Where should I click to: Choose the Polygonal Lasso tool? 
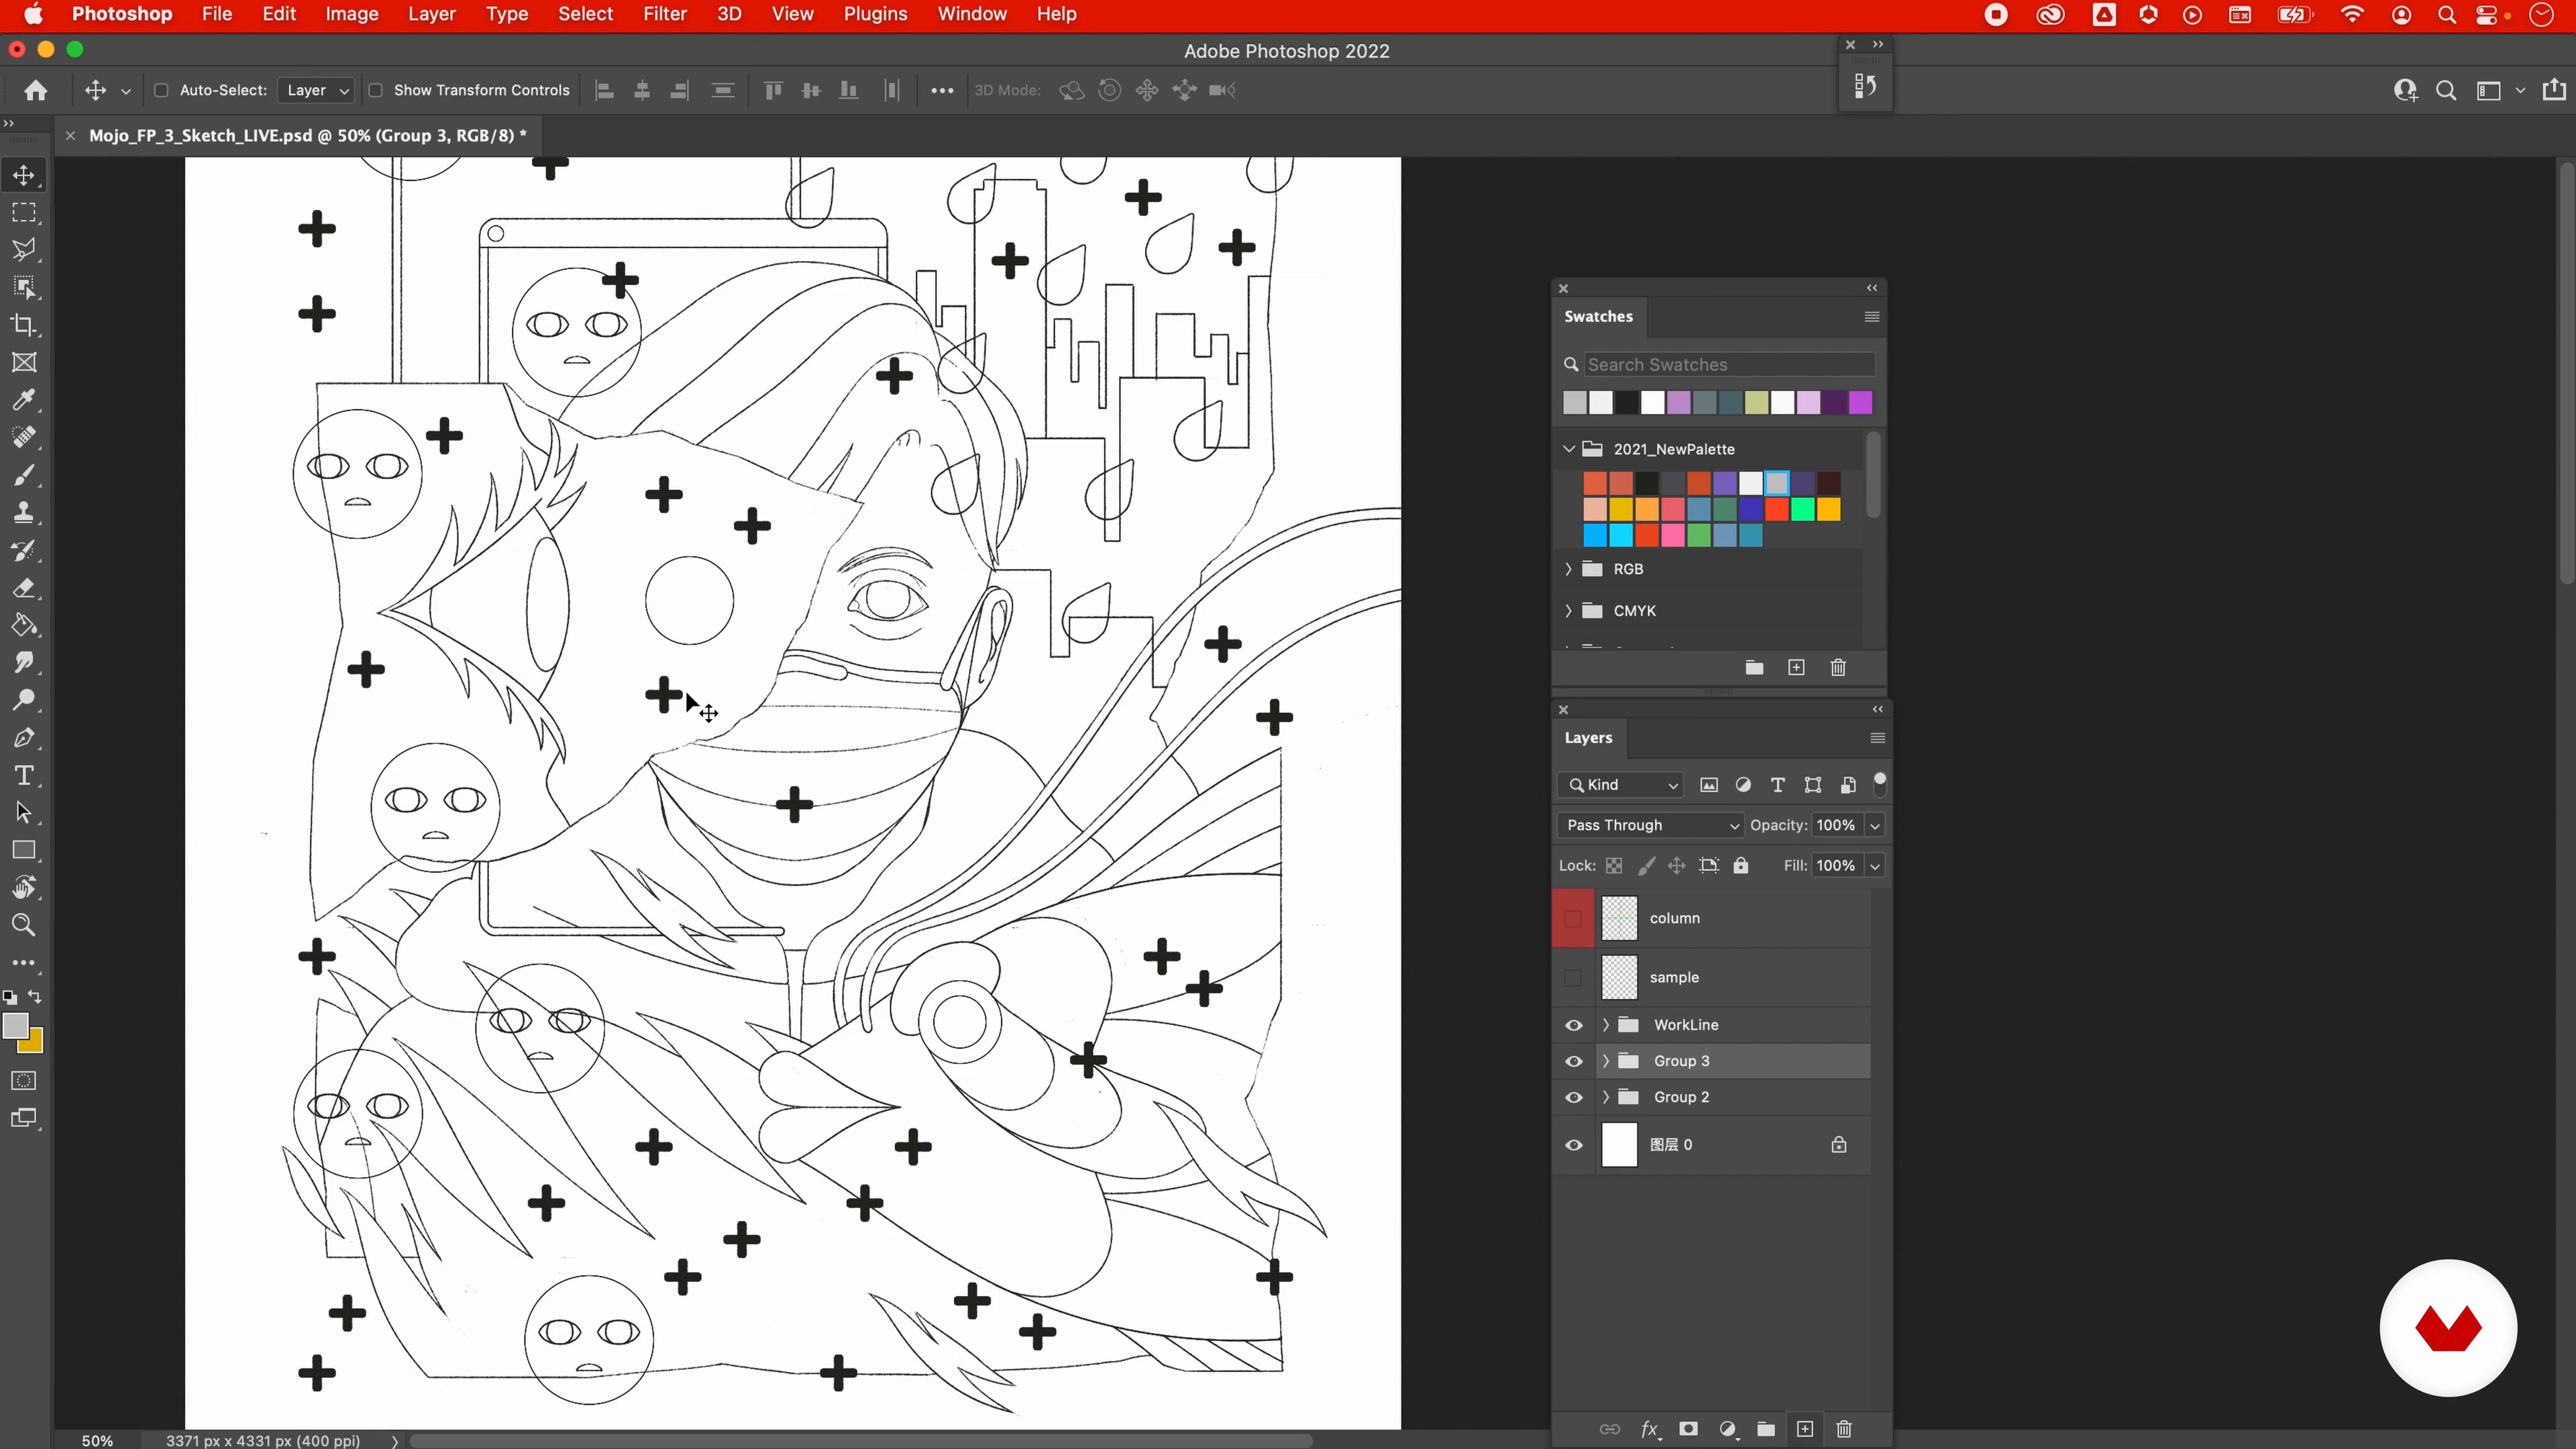click(x=24, y=250)
